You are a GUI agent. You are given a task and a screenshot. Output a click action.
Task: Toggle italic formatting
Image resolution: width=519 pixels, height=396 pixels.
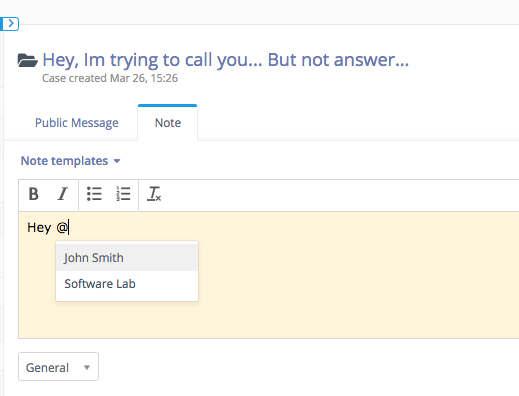click(x=62, y=194)
